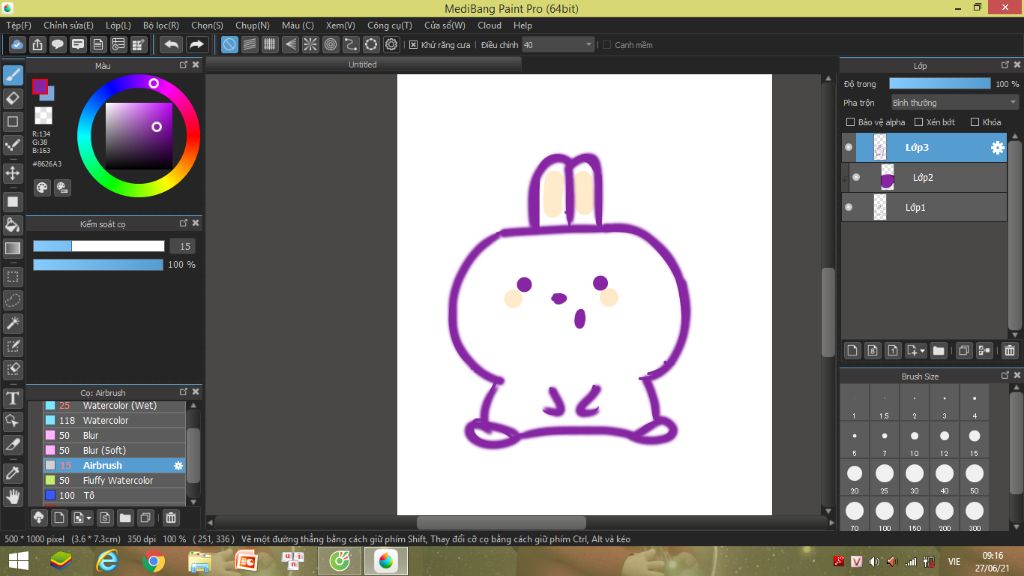Select the Text tool
This screenshot has width=1024, height=576.
(13, 398)
